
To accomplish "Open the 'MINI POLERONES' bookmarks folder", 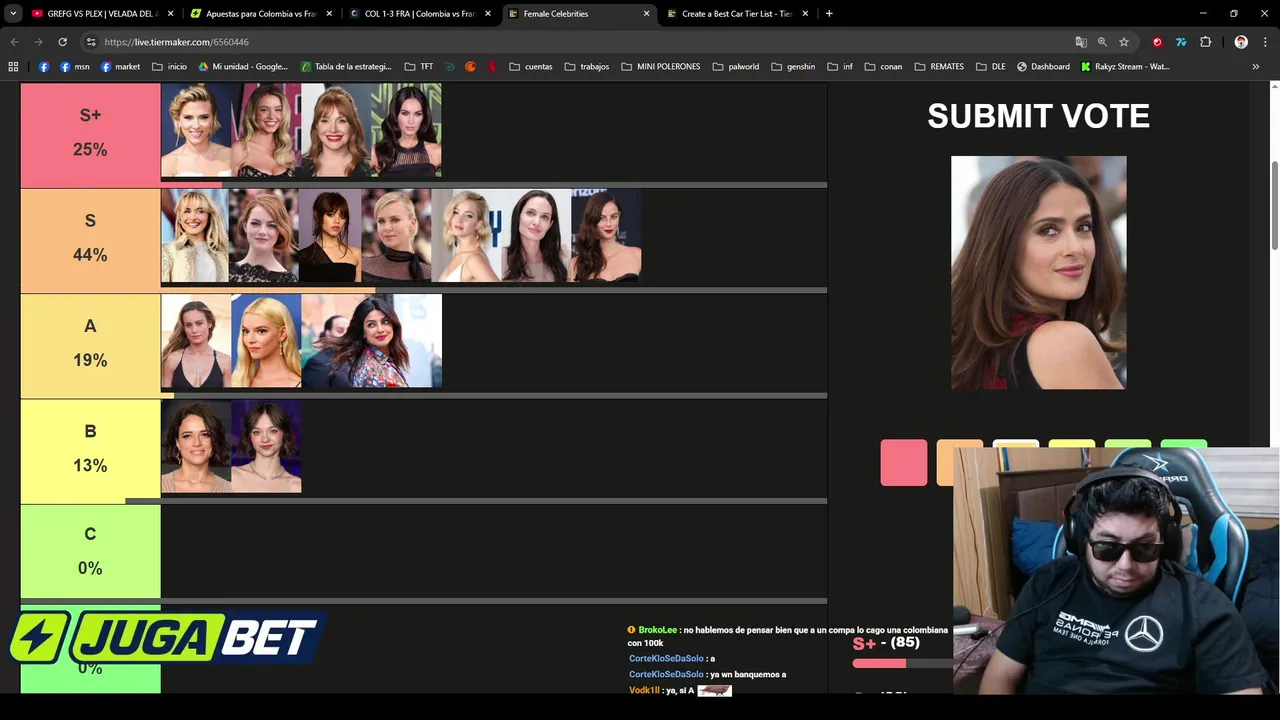I will [x=661, y=67].
